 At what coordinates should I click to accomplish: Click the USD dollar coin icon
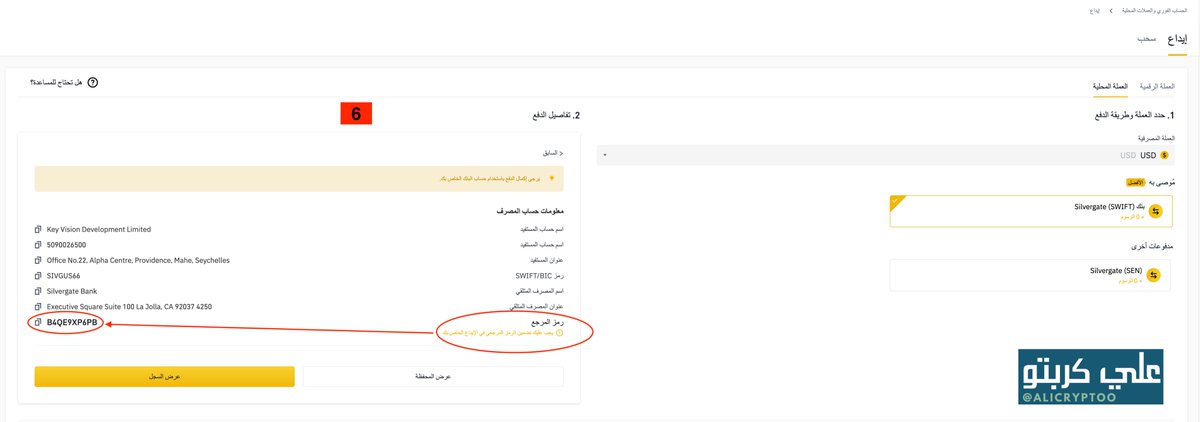[1164, 155]
